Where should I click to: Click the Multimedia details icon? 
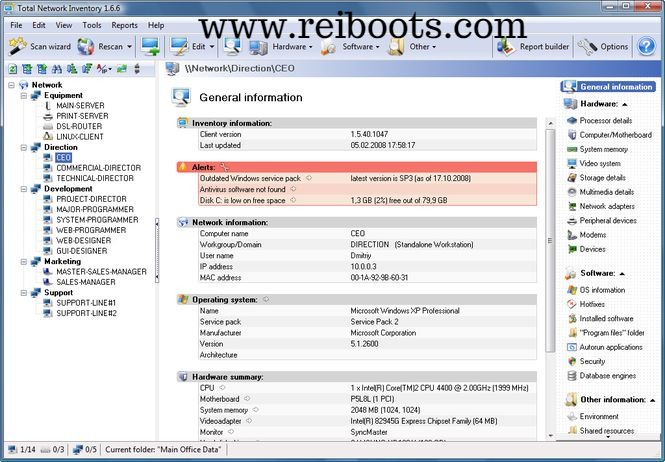(572, 192)
